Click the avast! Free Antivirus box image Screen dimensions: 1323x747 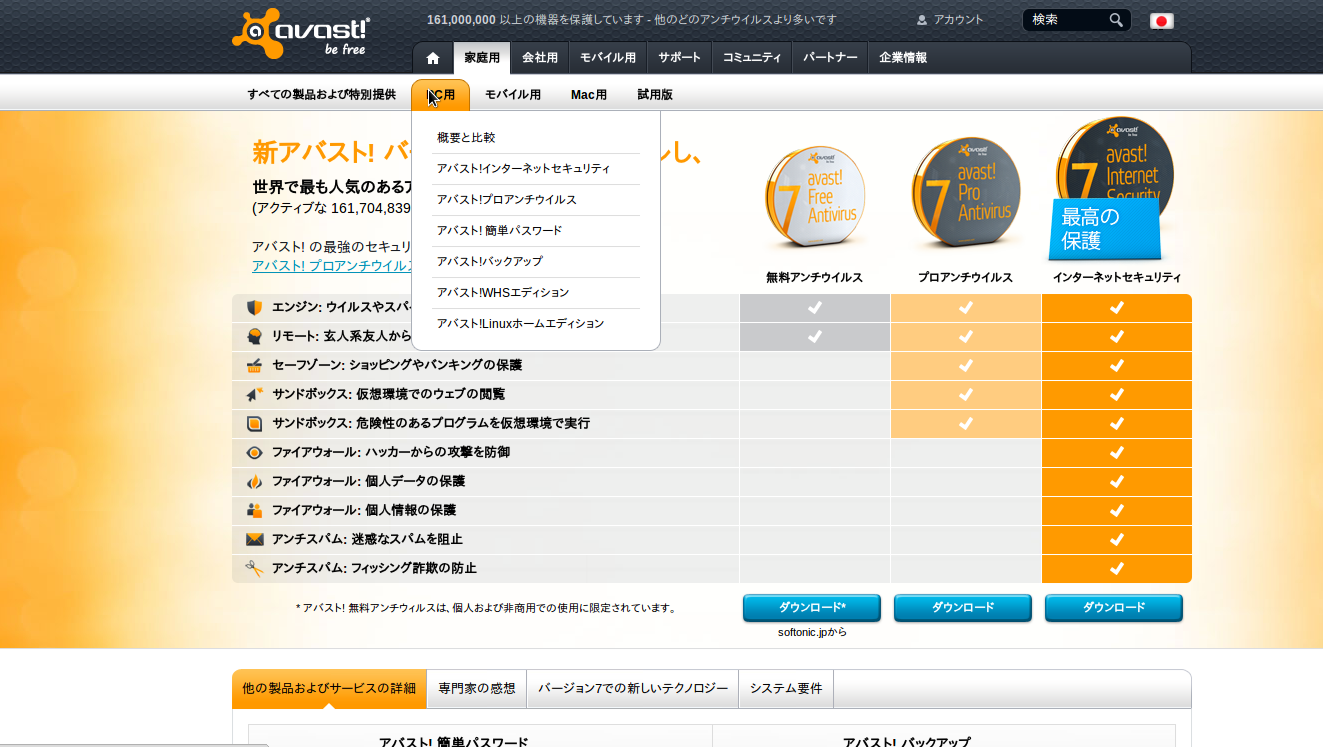tap(814, 197)
